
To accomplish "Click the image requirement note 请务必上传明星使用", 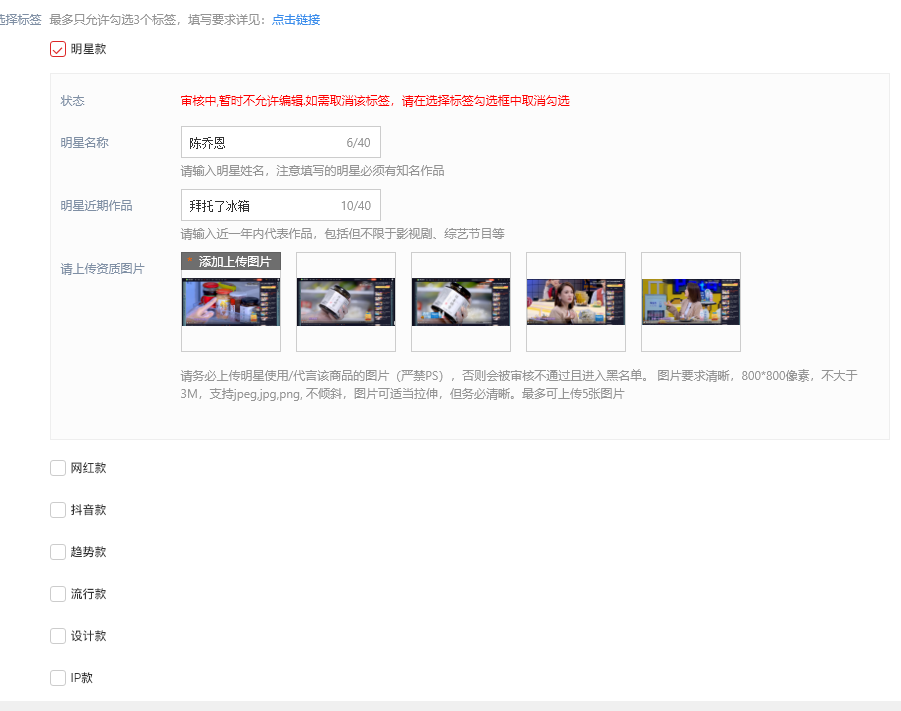I will pos(519,385).
